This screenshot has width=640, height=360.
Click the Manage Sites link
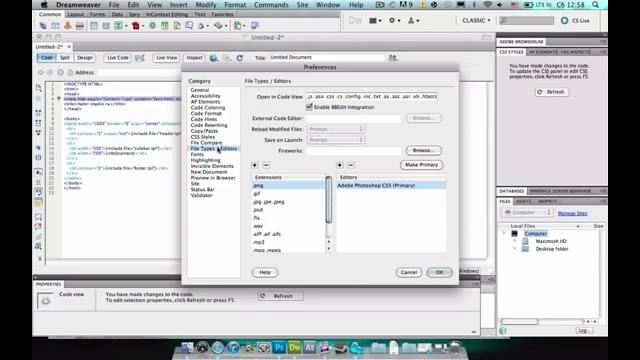572,213
